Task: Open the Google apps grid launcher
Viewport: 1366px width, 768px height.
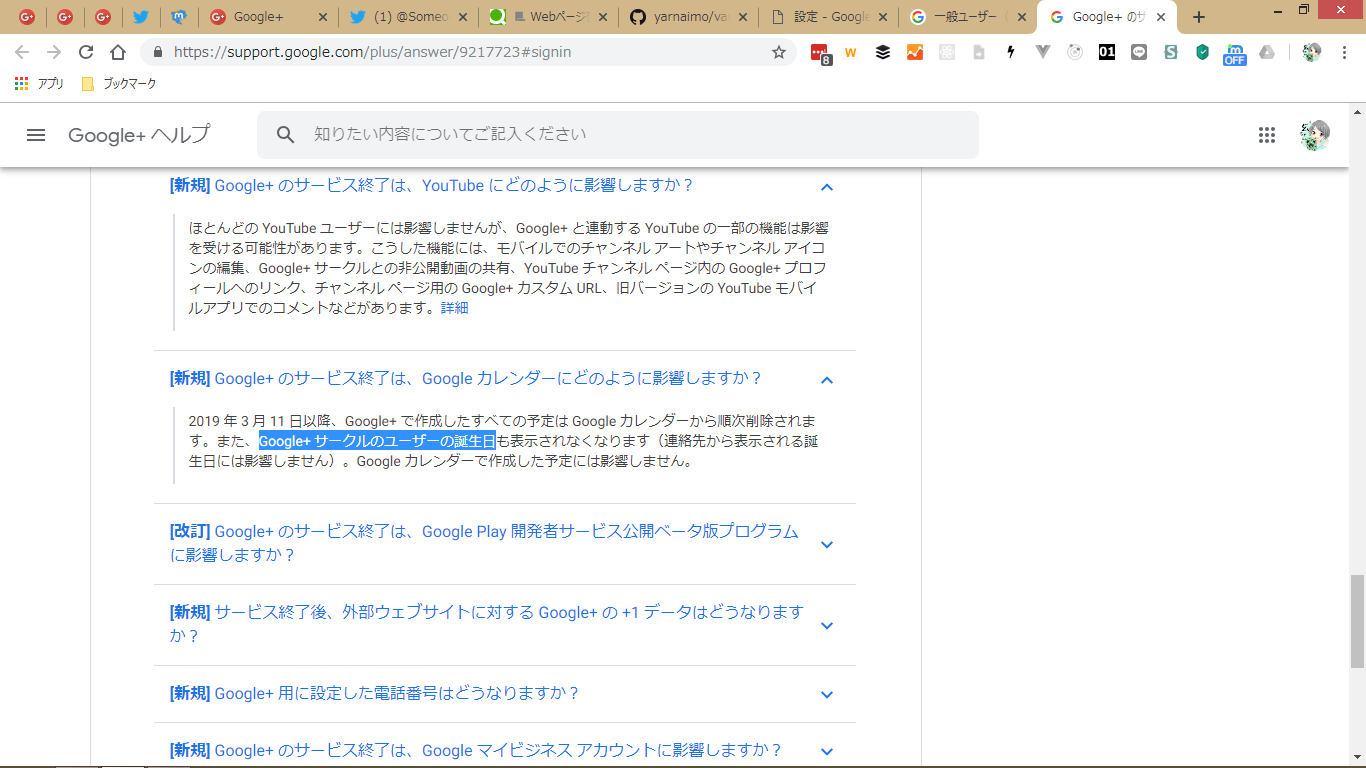Action: [1267, 135]
